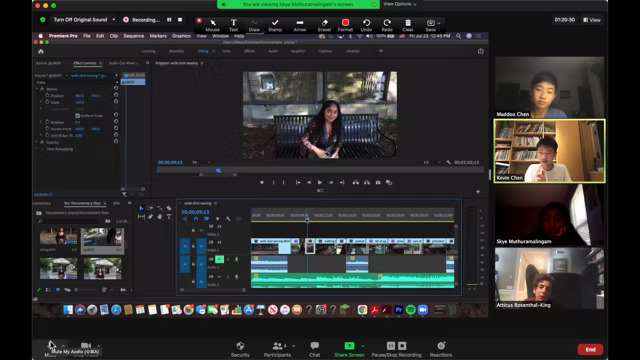Toggle Anchor Point animation stopwatch
This screenshot has width=640, height=360.
pos(47,129)
